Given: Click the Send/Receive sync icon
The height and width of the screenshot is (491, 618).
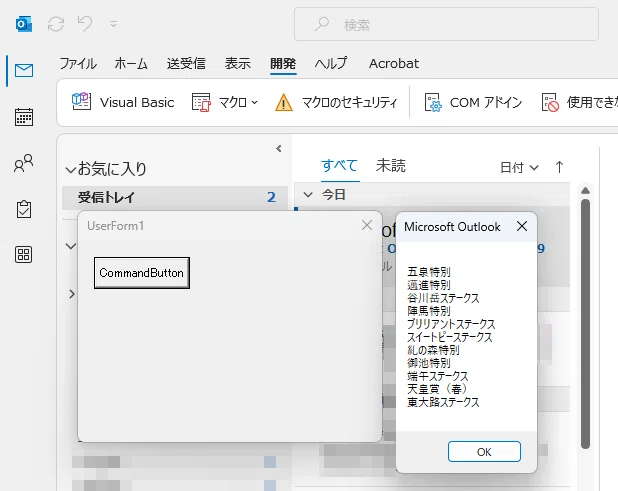Looking at the screenshot, I should (56, 24).
